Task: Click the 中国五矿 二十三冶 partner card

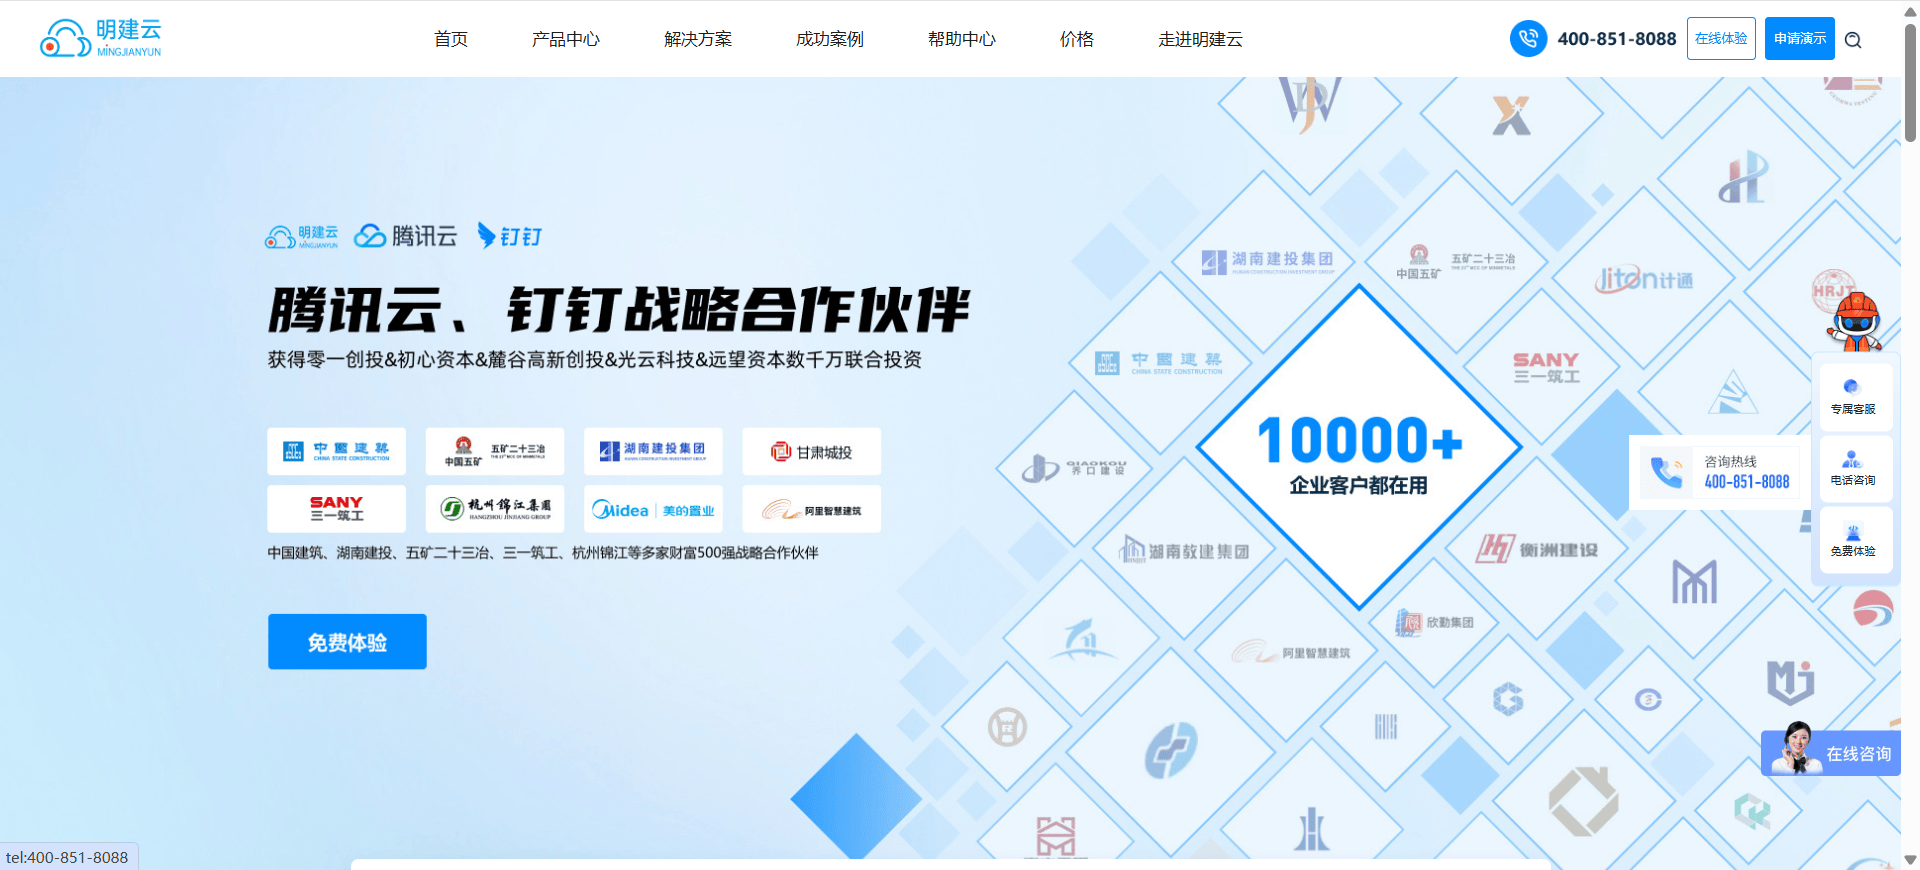Action: pos(494,451)
